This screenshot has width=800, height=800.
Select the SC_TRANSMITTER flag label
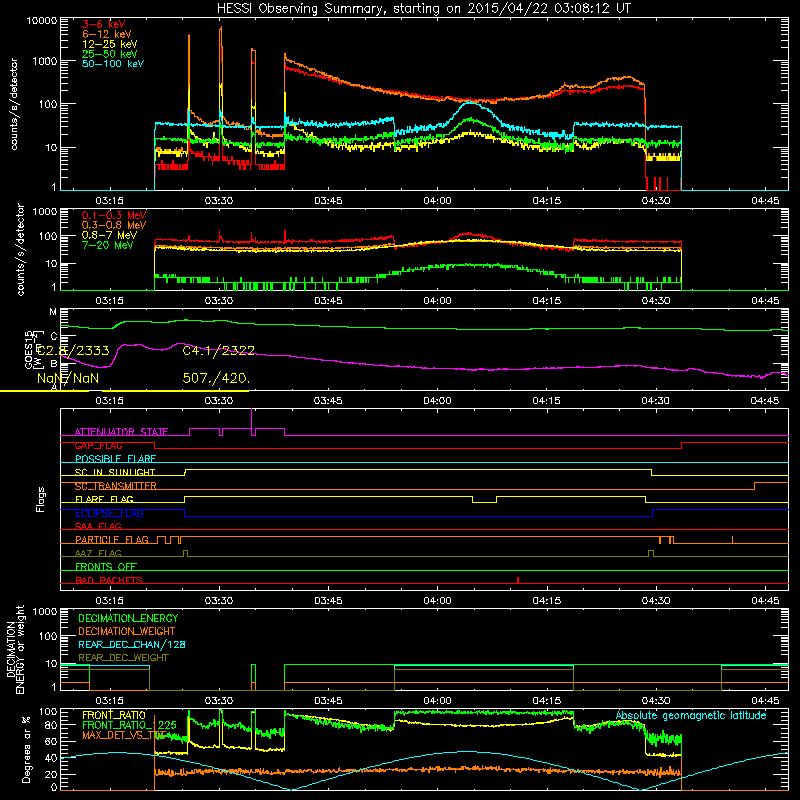tap(116, 486)
